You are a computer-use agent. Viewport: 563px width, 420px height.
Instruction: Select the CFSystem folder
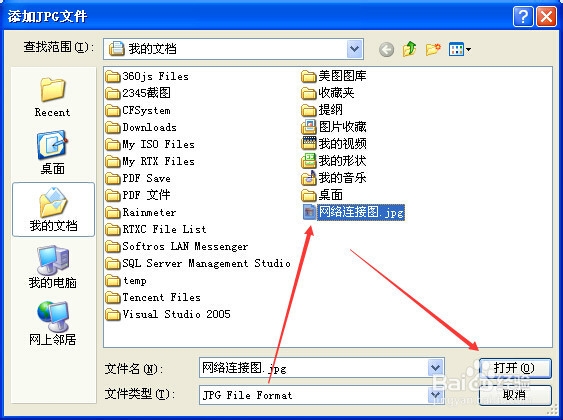(138, 110)
